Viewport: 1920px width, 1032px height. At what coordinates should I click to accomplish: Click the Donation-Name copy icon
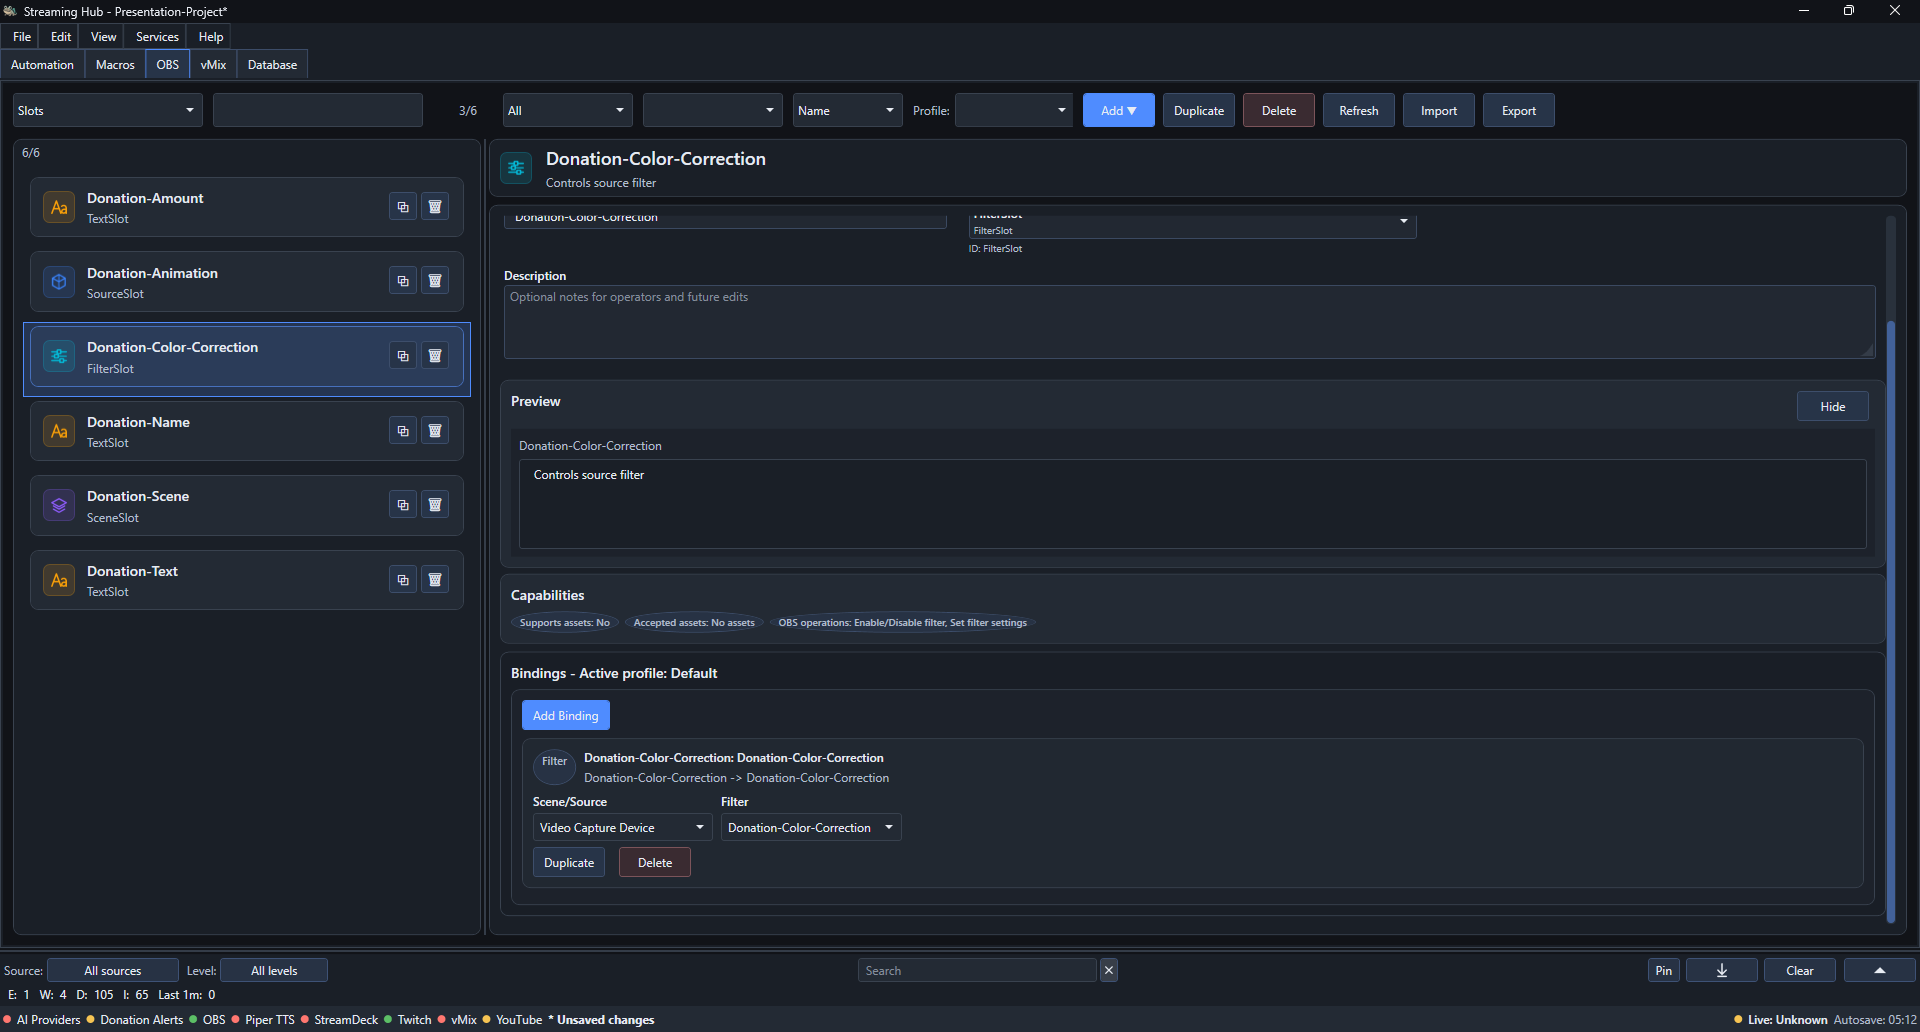click(403, 431)
